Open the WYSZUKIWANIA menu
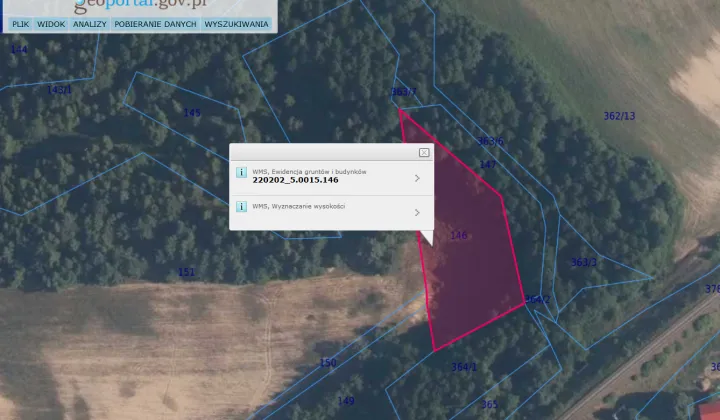 coord(236,24)
